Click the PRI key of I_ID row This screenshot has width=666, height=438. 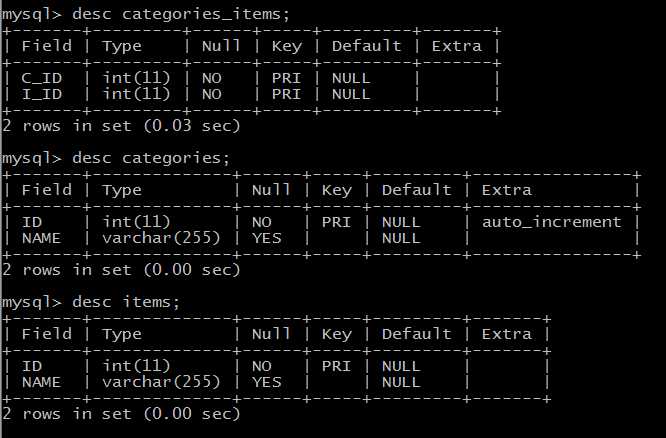(286, 94)
